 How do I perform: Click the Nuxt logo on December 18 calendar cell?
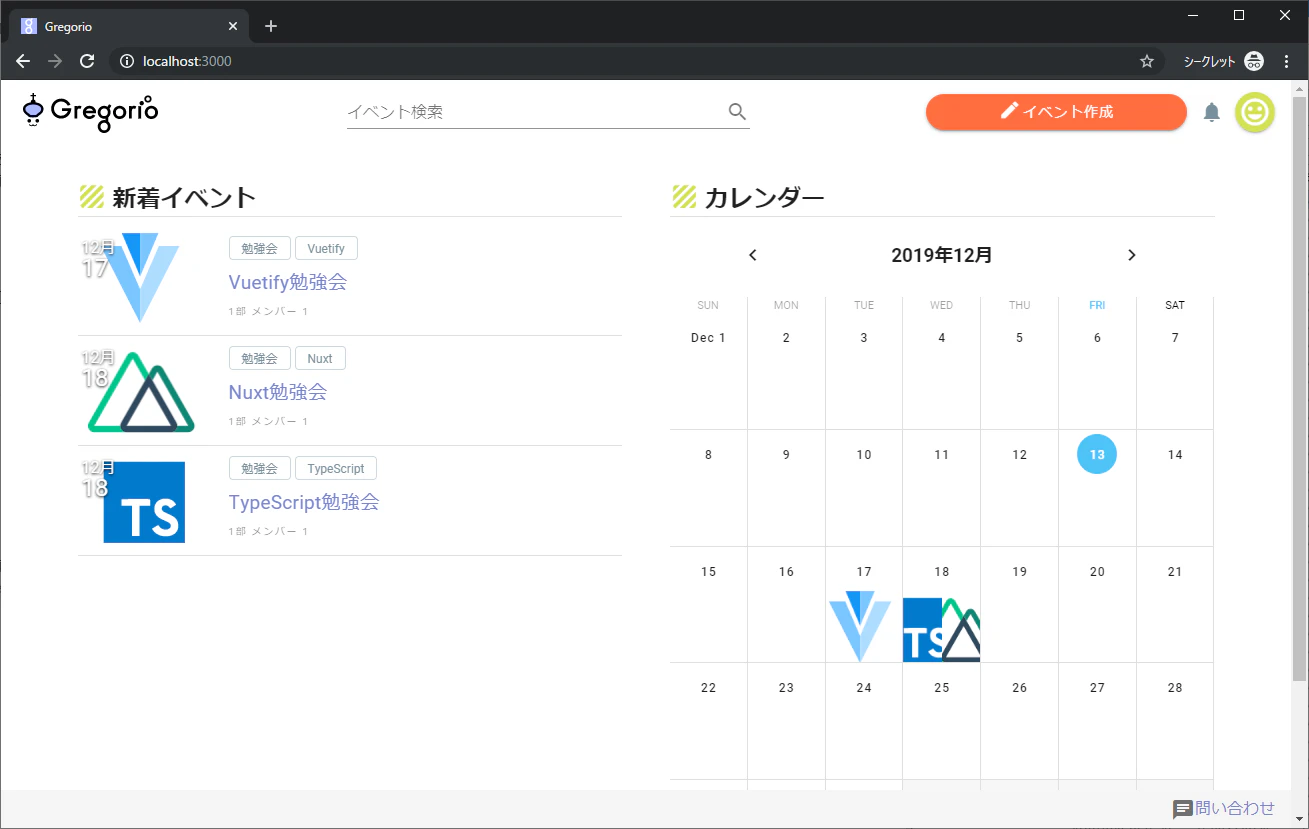coord(962,632)
